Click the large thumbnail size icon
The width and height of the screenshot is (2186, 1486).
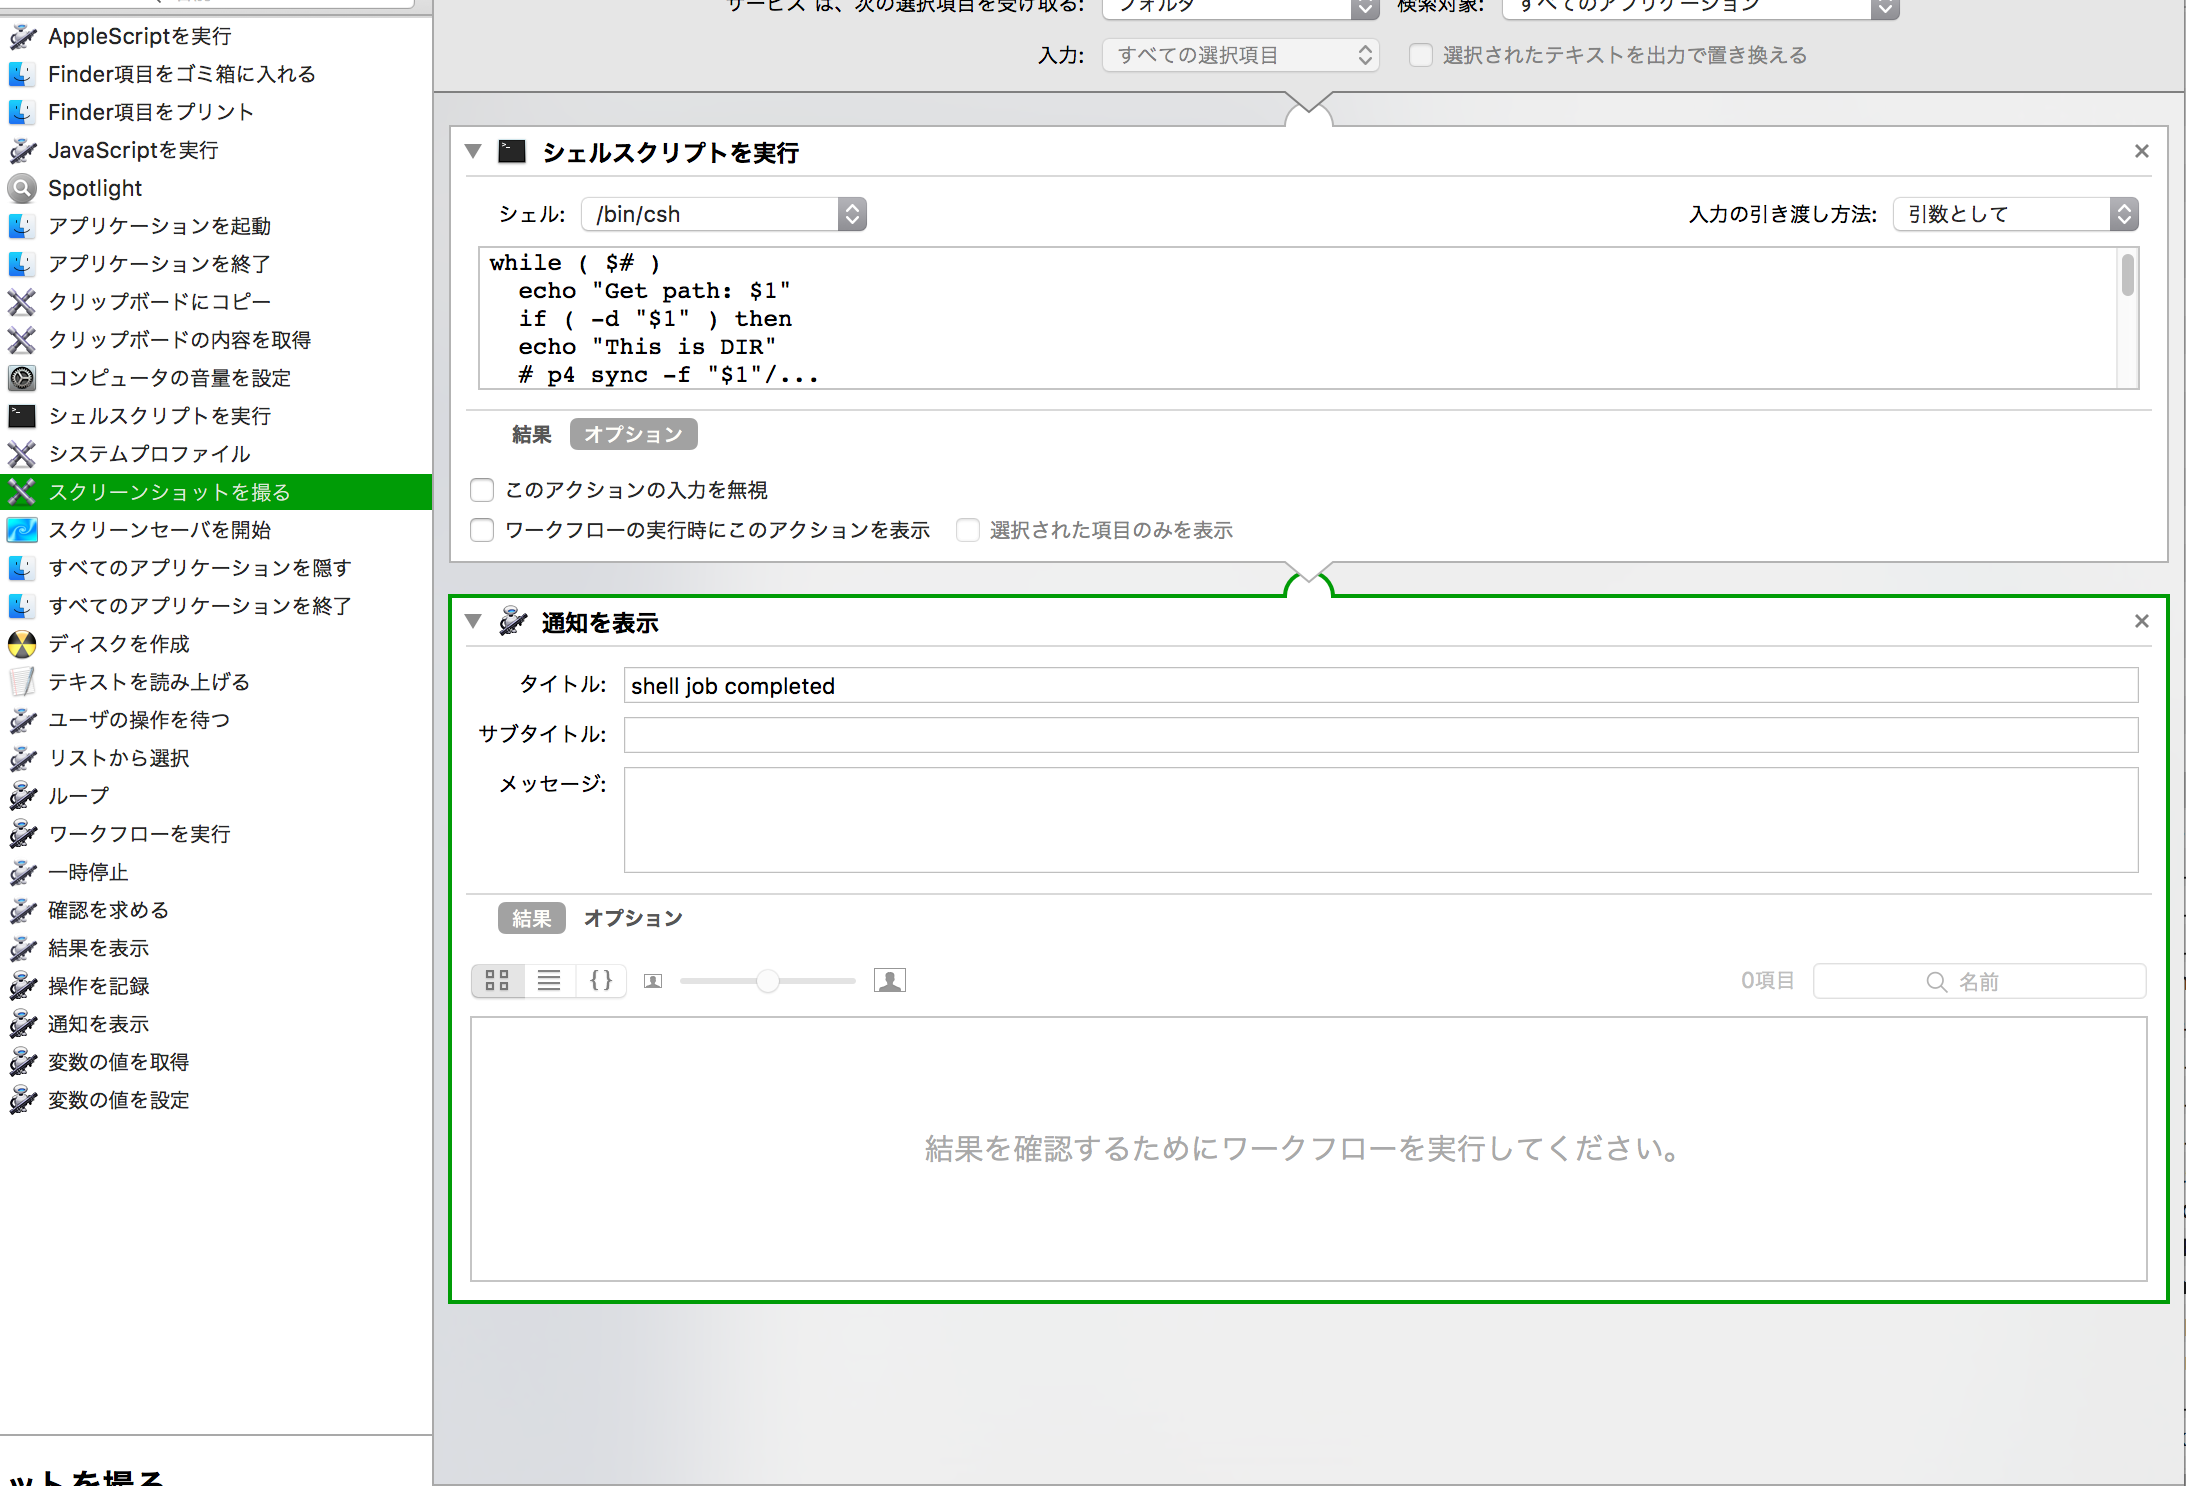click(889, 981)
